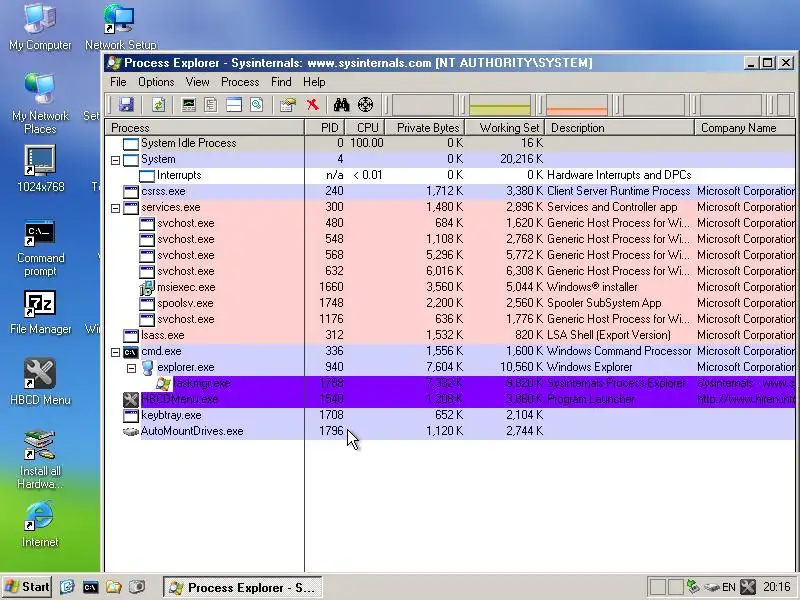Open the My Computer desktop icon
The image size is (800, 600).
tap(40, 26)
